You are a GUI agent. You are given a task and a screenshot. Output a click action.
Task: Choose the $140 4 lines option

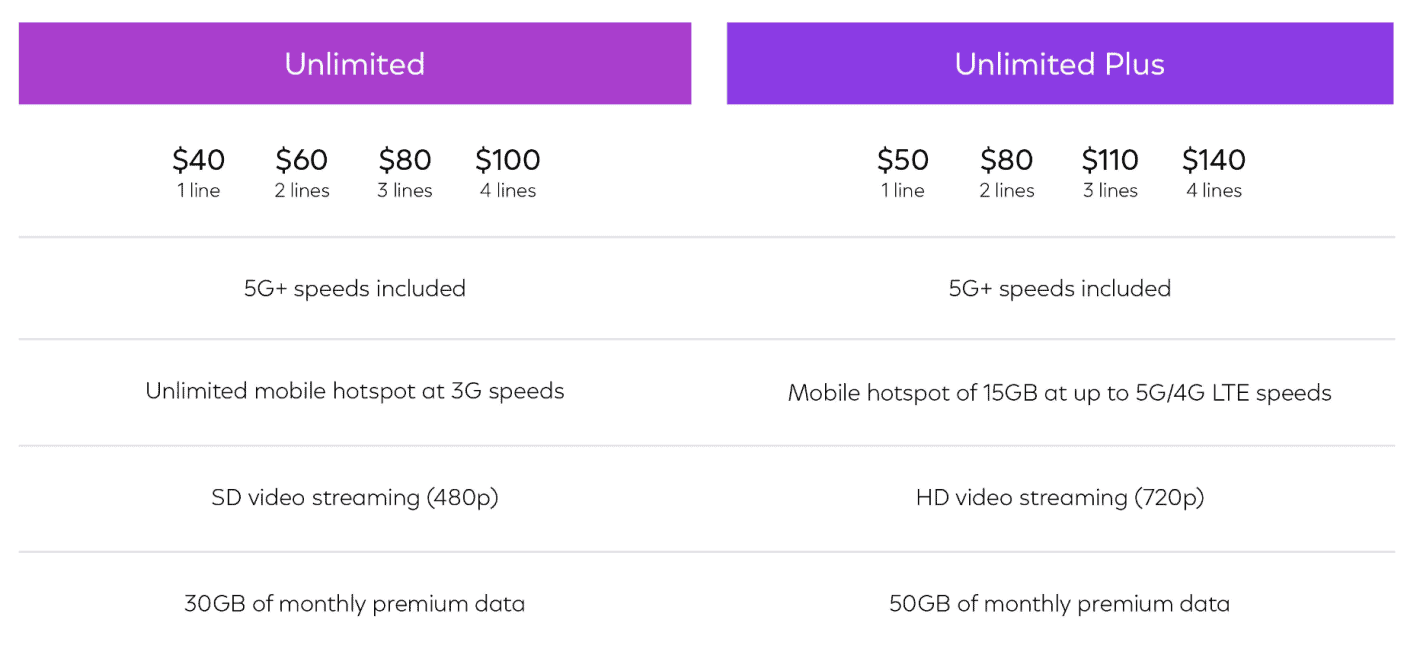pos(1214,161)
